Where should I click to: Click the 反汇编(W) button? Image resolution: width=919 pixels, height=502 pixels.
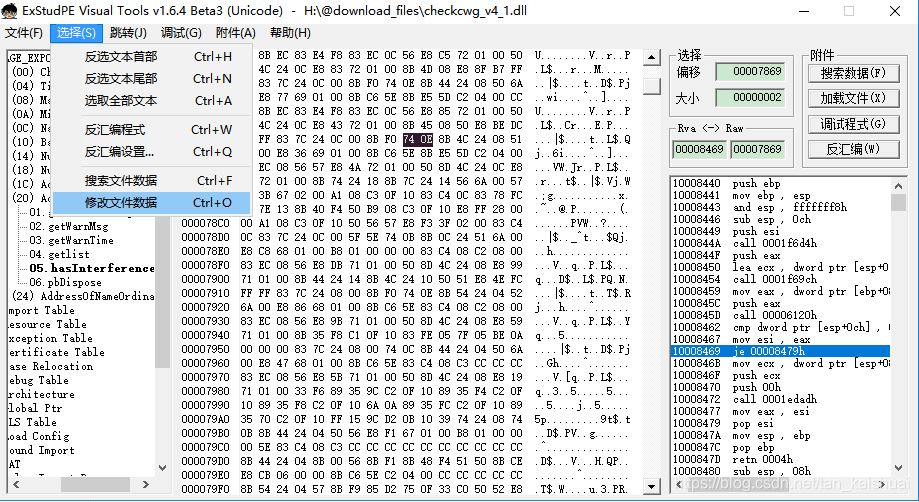[853, 149]
